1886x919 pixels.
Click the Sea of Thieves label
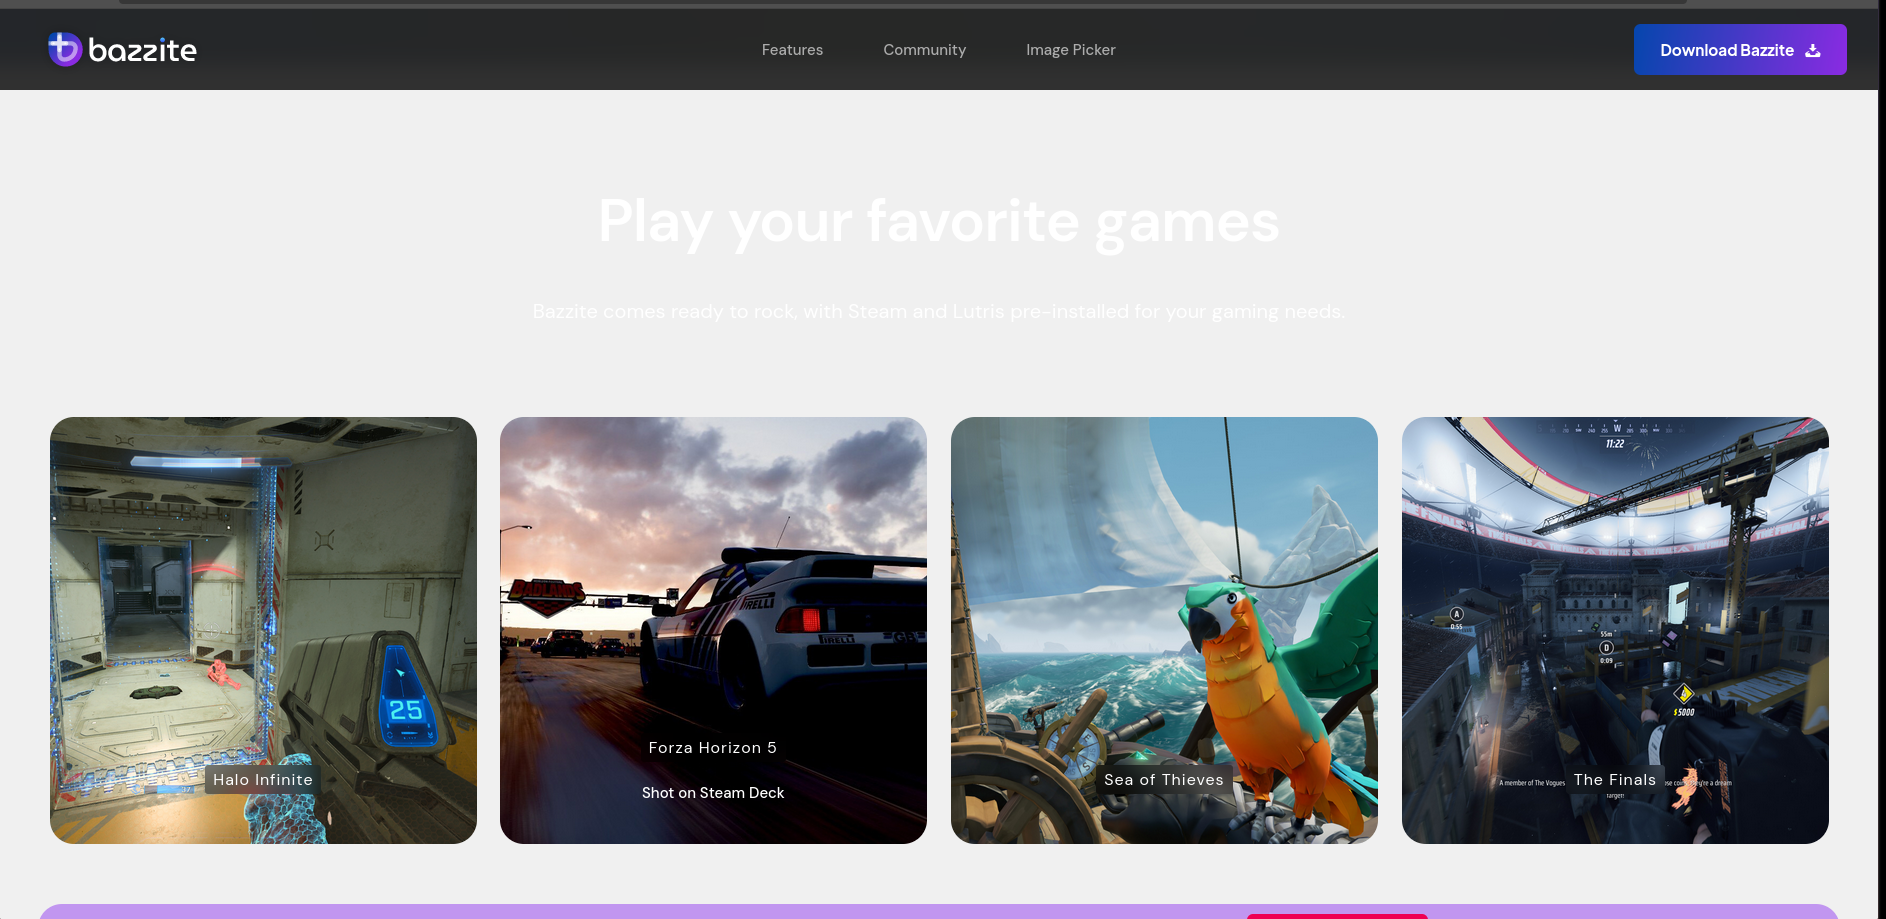click(x=1164, y=780)
